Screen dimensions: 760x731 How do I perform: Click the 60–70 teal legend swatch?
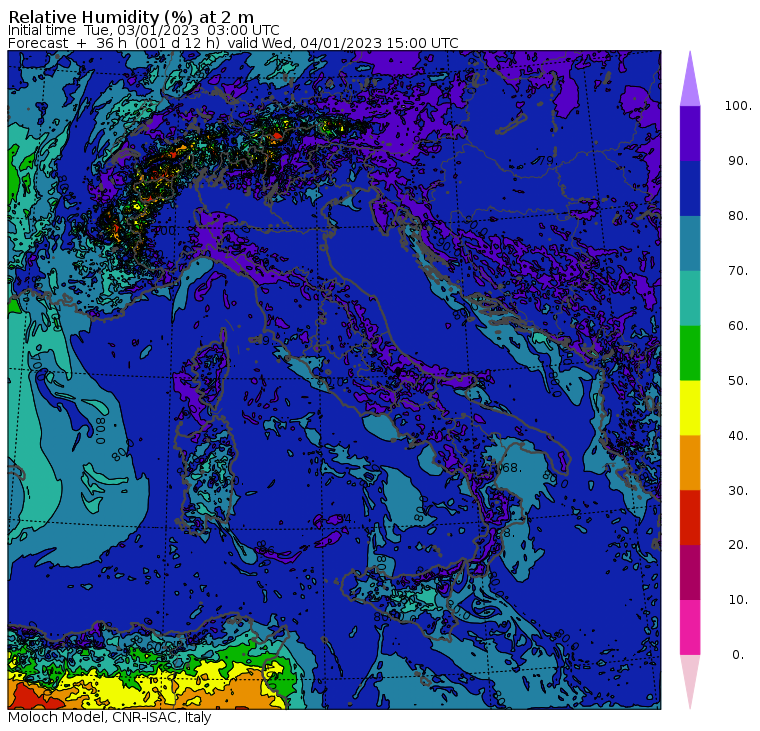[x=690, y=298]
